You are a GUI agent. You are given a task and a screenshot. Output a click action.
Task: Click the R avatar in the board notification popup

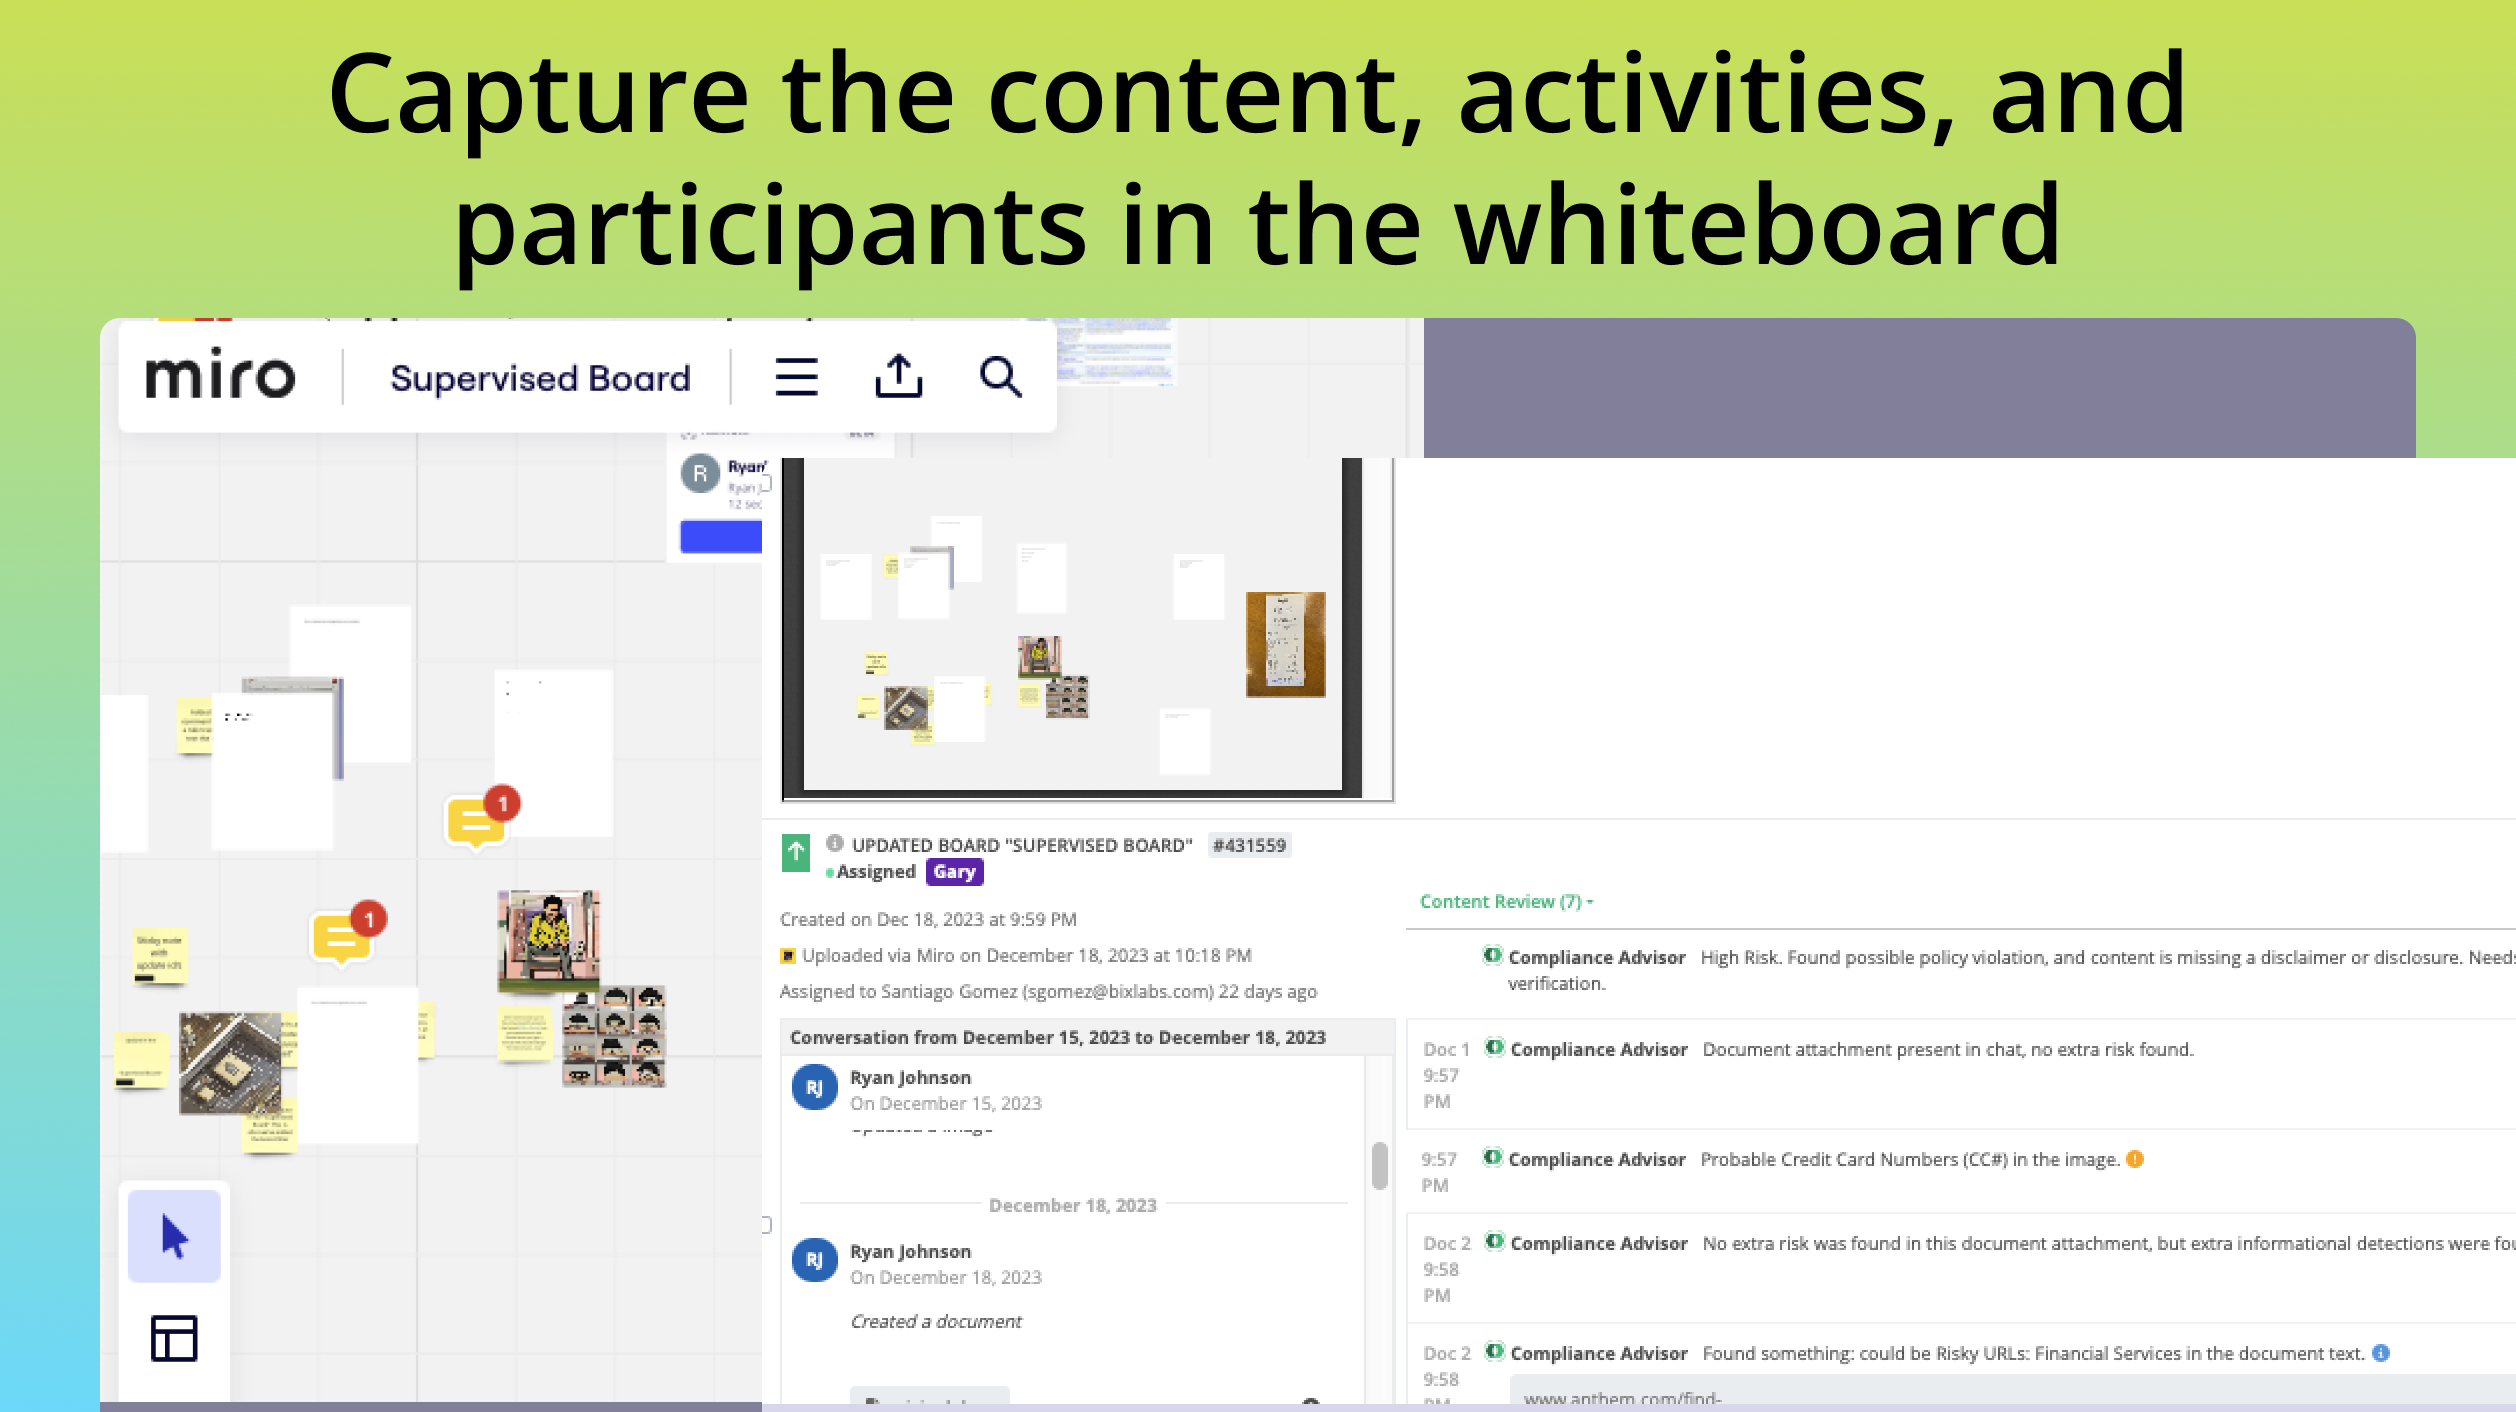tap(701, 474)
